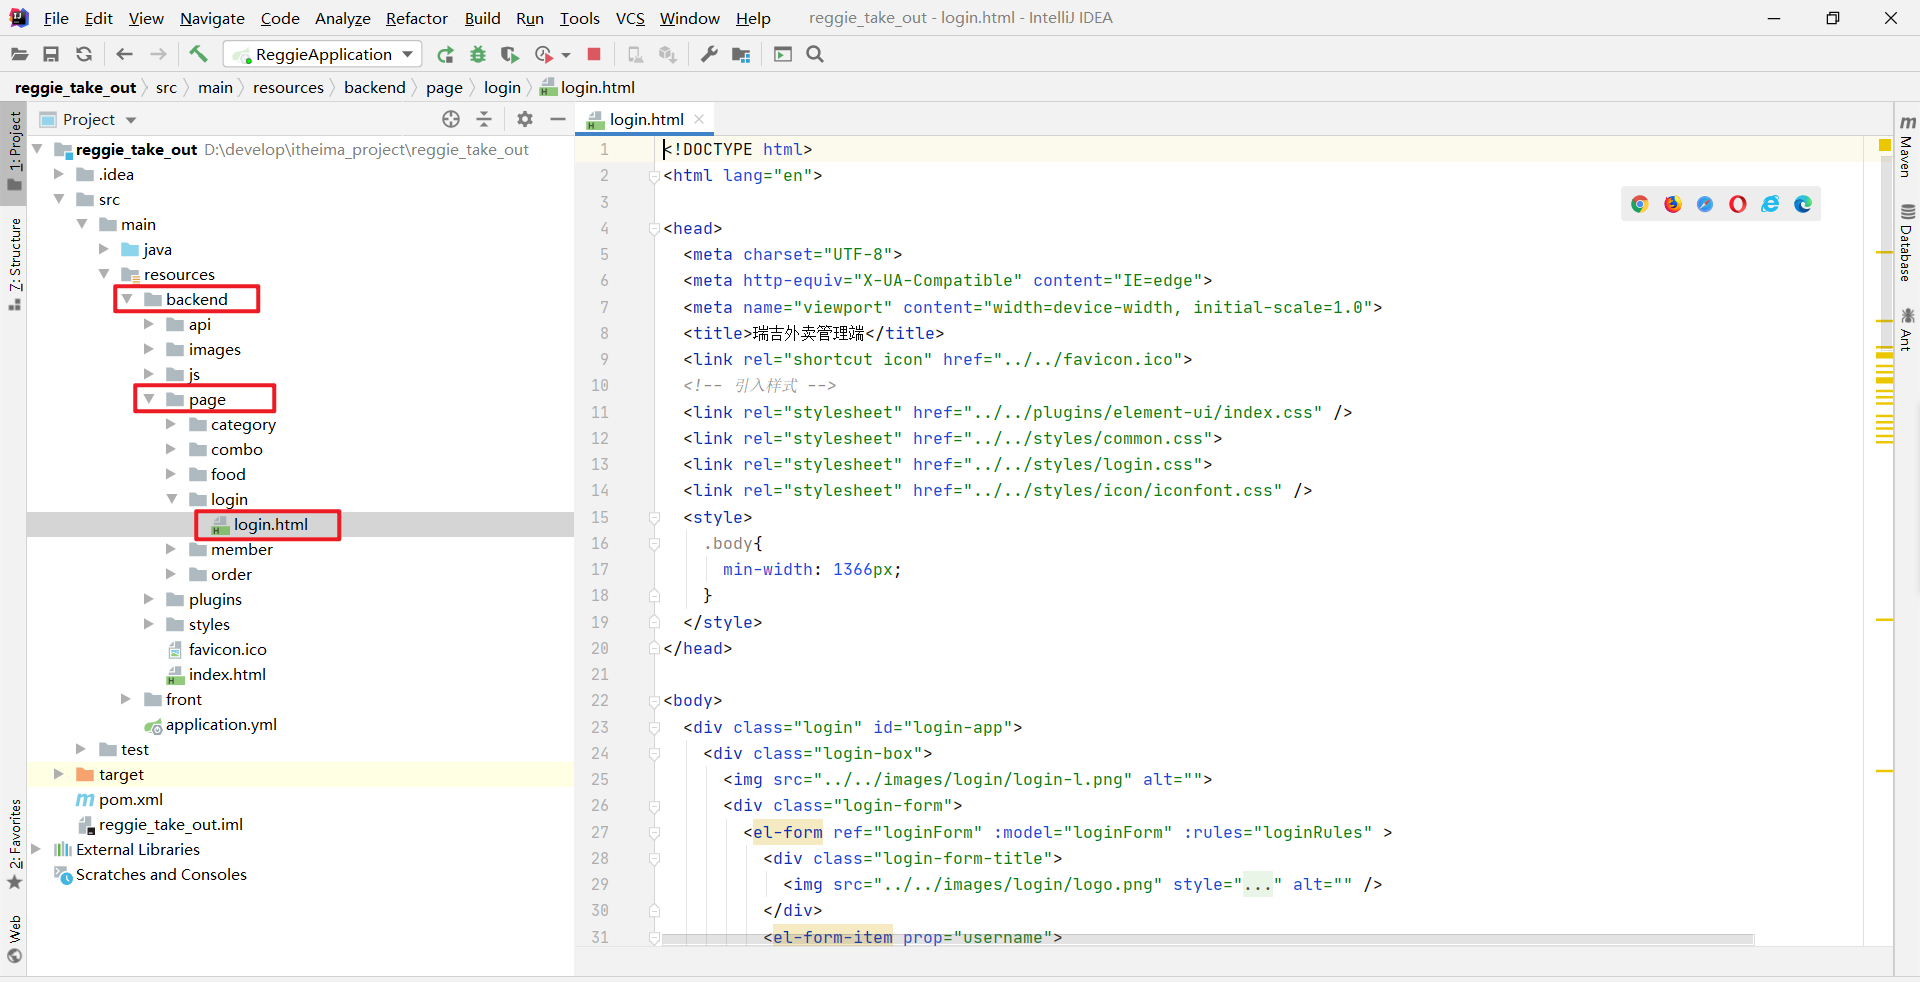Click the editor horizontal scrollbar

(x=1207, y=939)
